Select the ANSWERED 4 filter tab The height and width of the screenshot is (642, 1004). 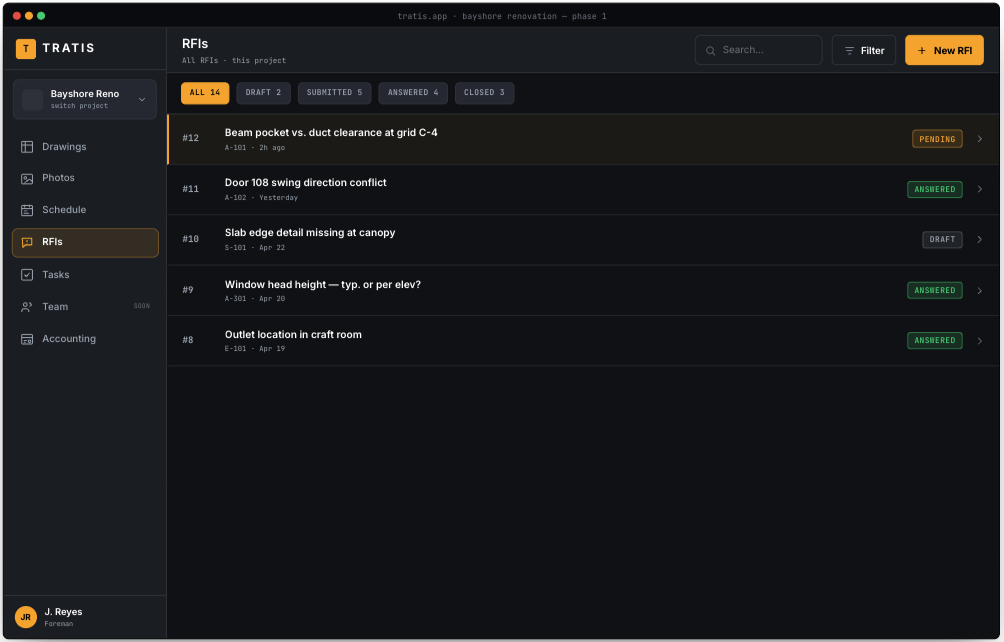tap(413, 93)
